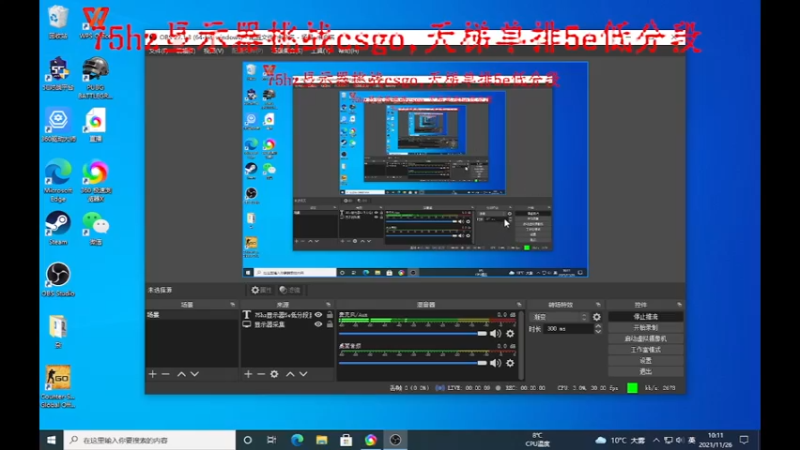
Task: Open the 工具(T) menu in OBS
Action: (x=320, y=51)
